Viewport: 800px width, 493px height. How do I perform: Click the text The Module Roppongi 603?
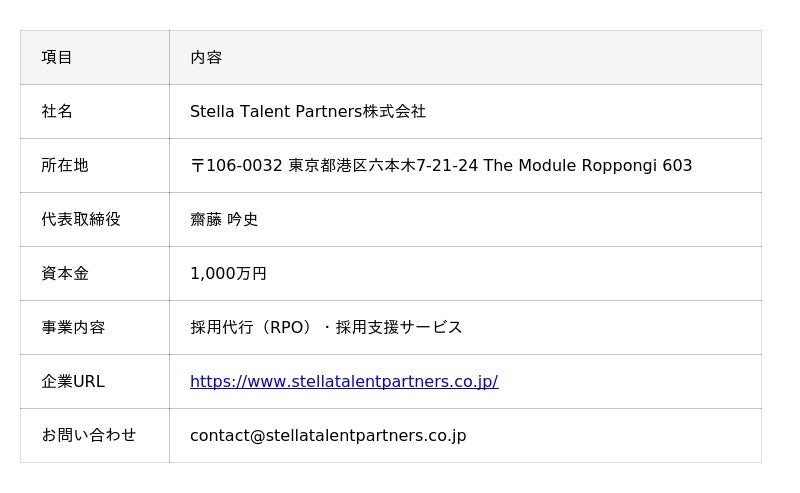pyautogui.click(x=588, y=165)
